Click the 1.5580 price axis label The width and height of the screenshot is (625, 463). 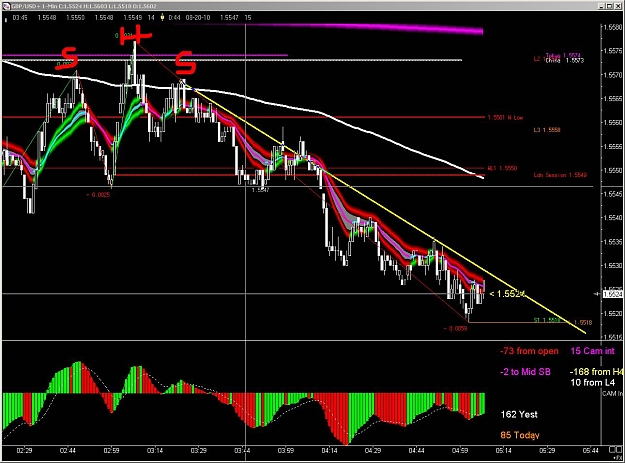(613, 27)
